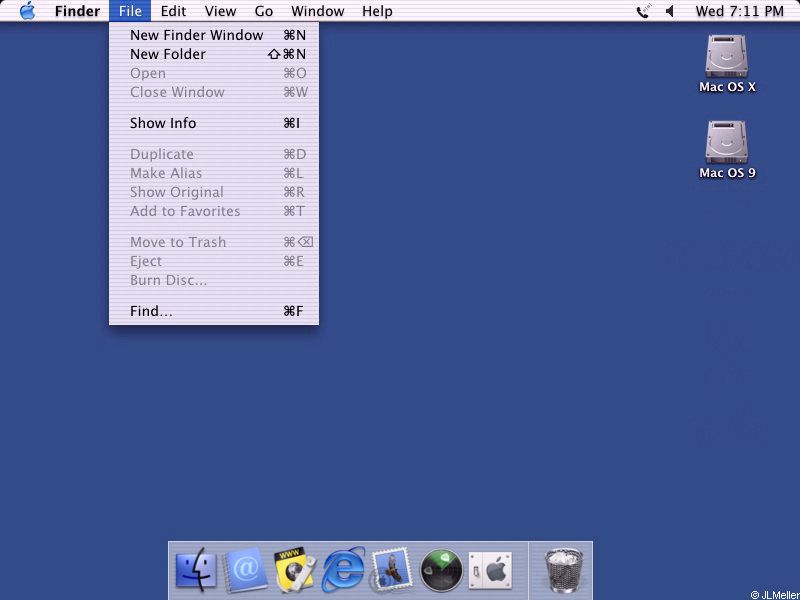This screenshot has width=800, height=600.
Task: Open the round radar-style Dock icon
Action: 441,570
